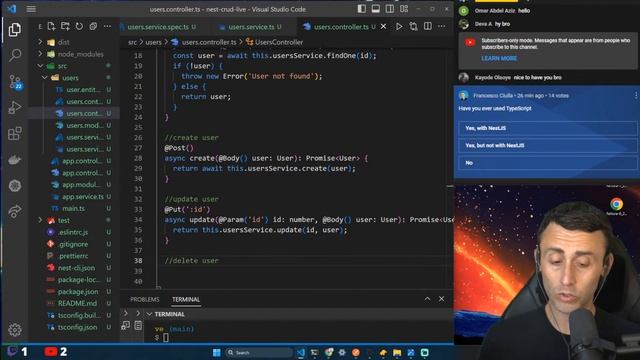
Task: Click users folder in the breadcrumb
Action: (x=153, y=42)
